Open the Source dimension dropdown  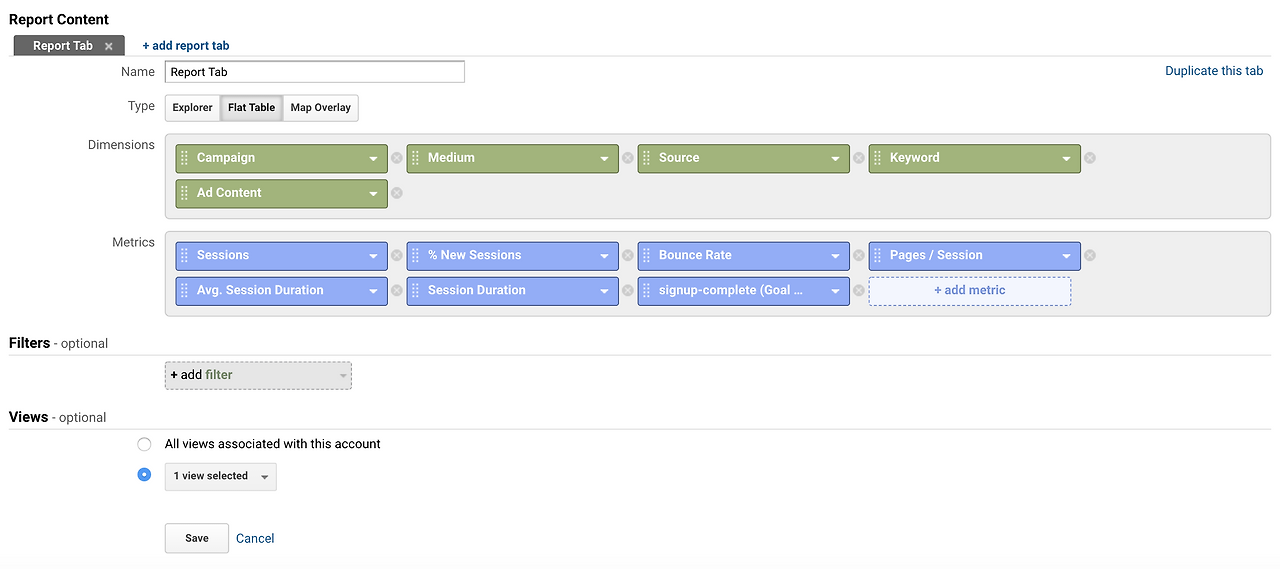(835, 159)
